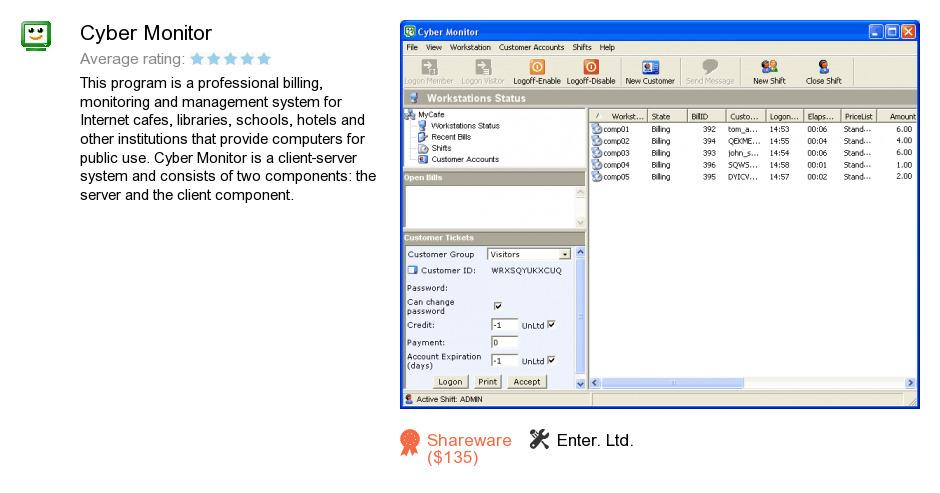Sort by the State column header
Image resolution: width=940 pixels, height=493 pixels.
[667, 116]
